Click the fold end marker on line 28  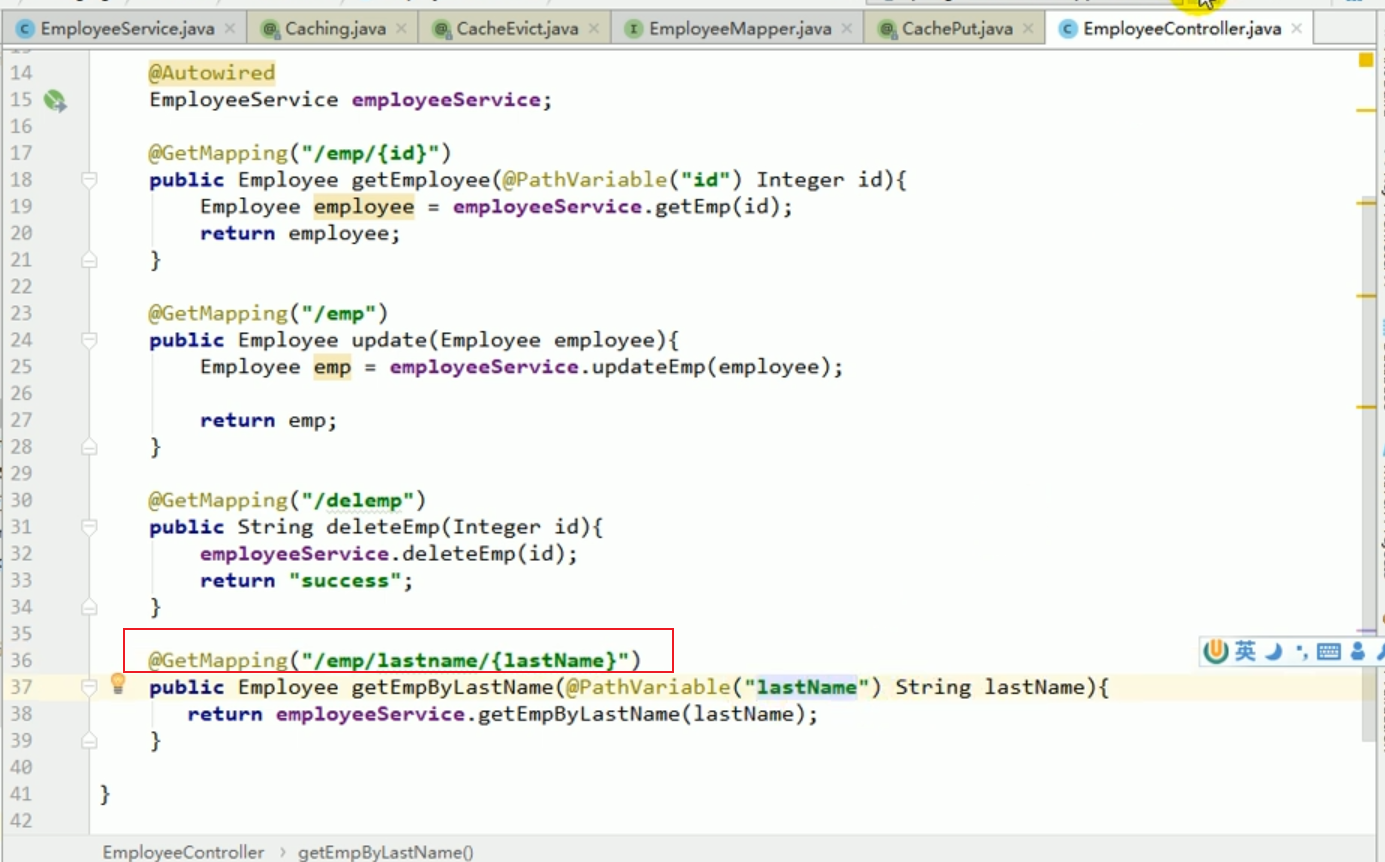click(x=89, y=447)
